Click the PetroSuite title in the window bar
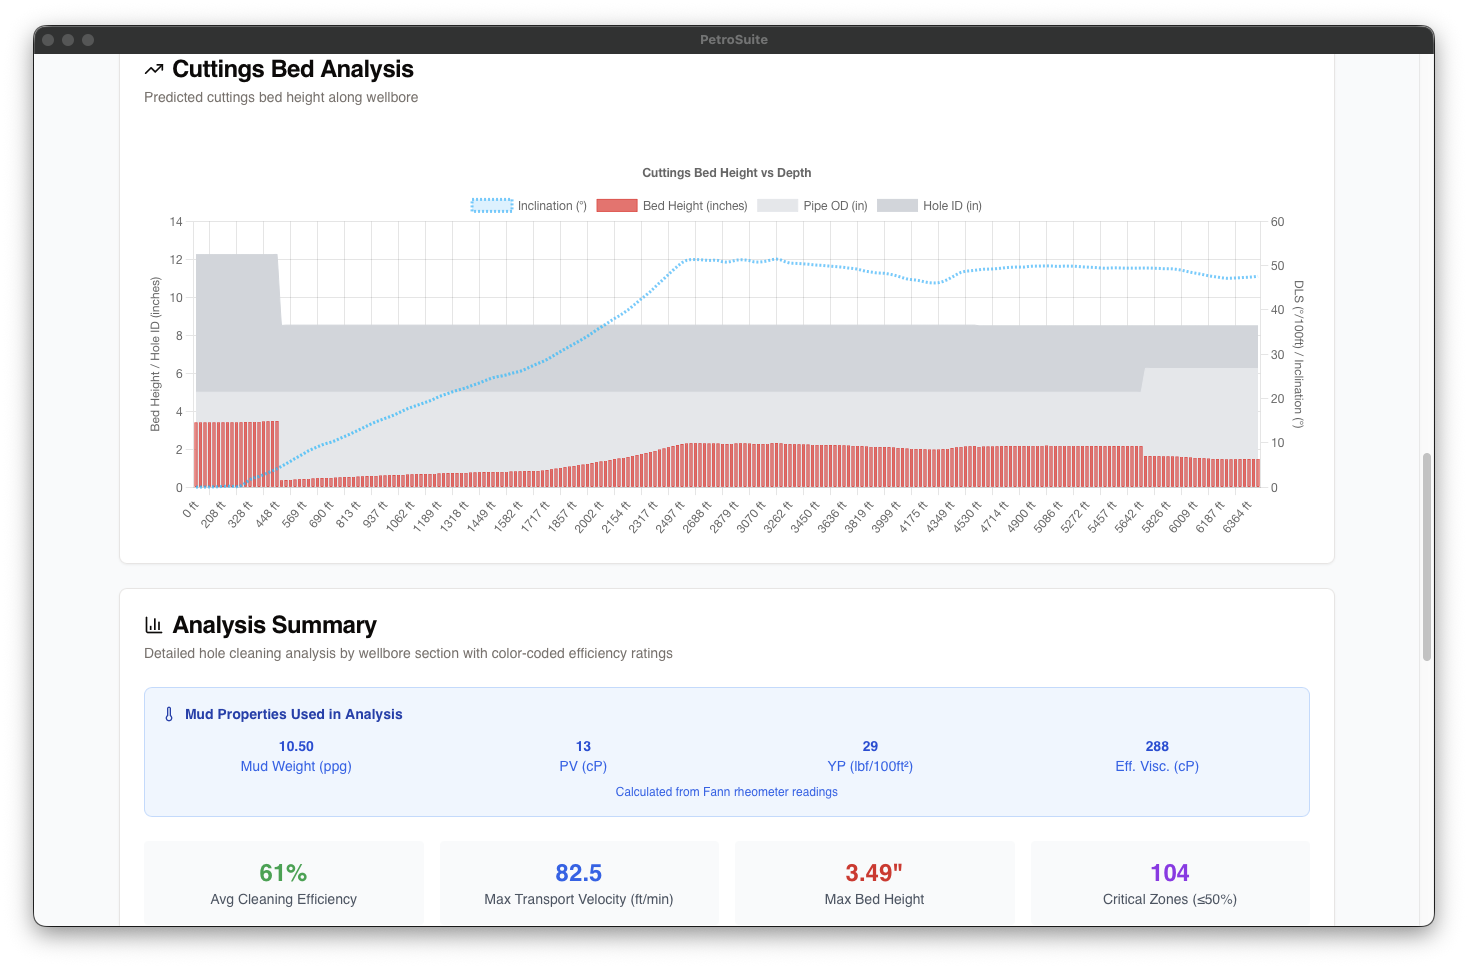Image resolution: width=1468 pixels, height=968 pixels. [x=734, y=40]
